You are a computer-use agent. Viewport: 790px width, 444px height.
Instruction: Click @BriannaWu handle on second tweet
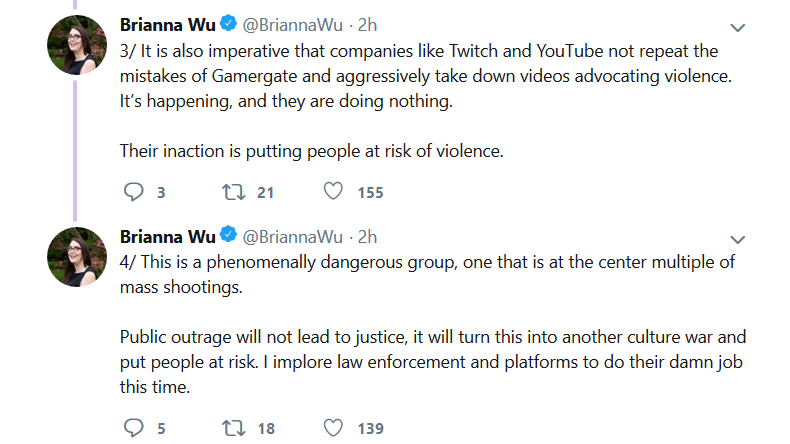point(292,237)
